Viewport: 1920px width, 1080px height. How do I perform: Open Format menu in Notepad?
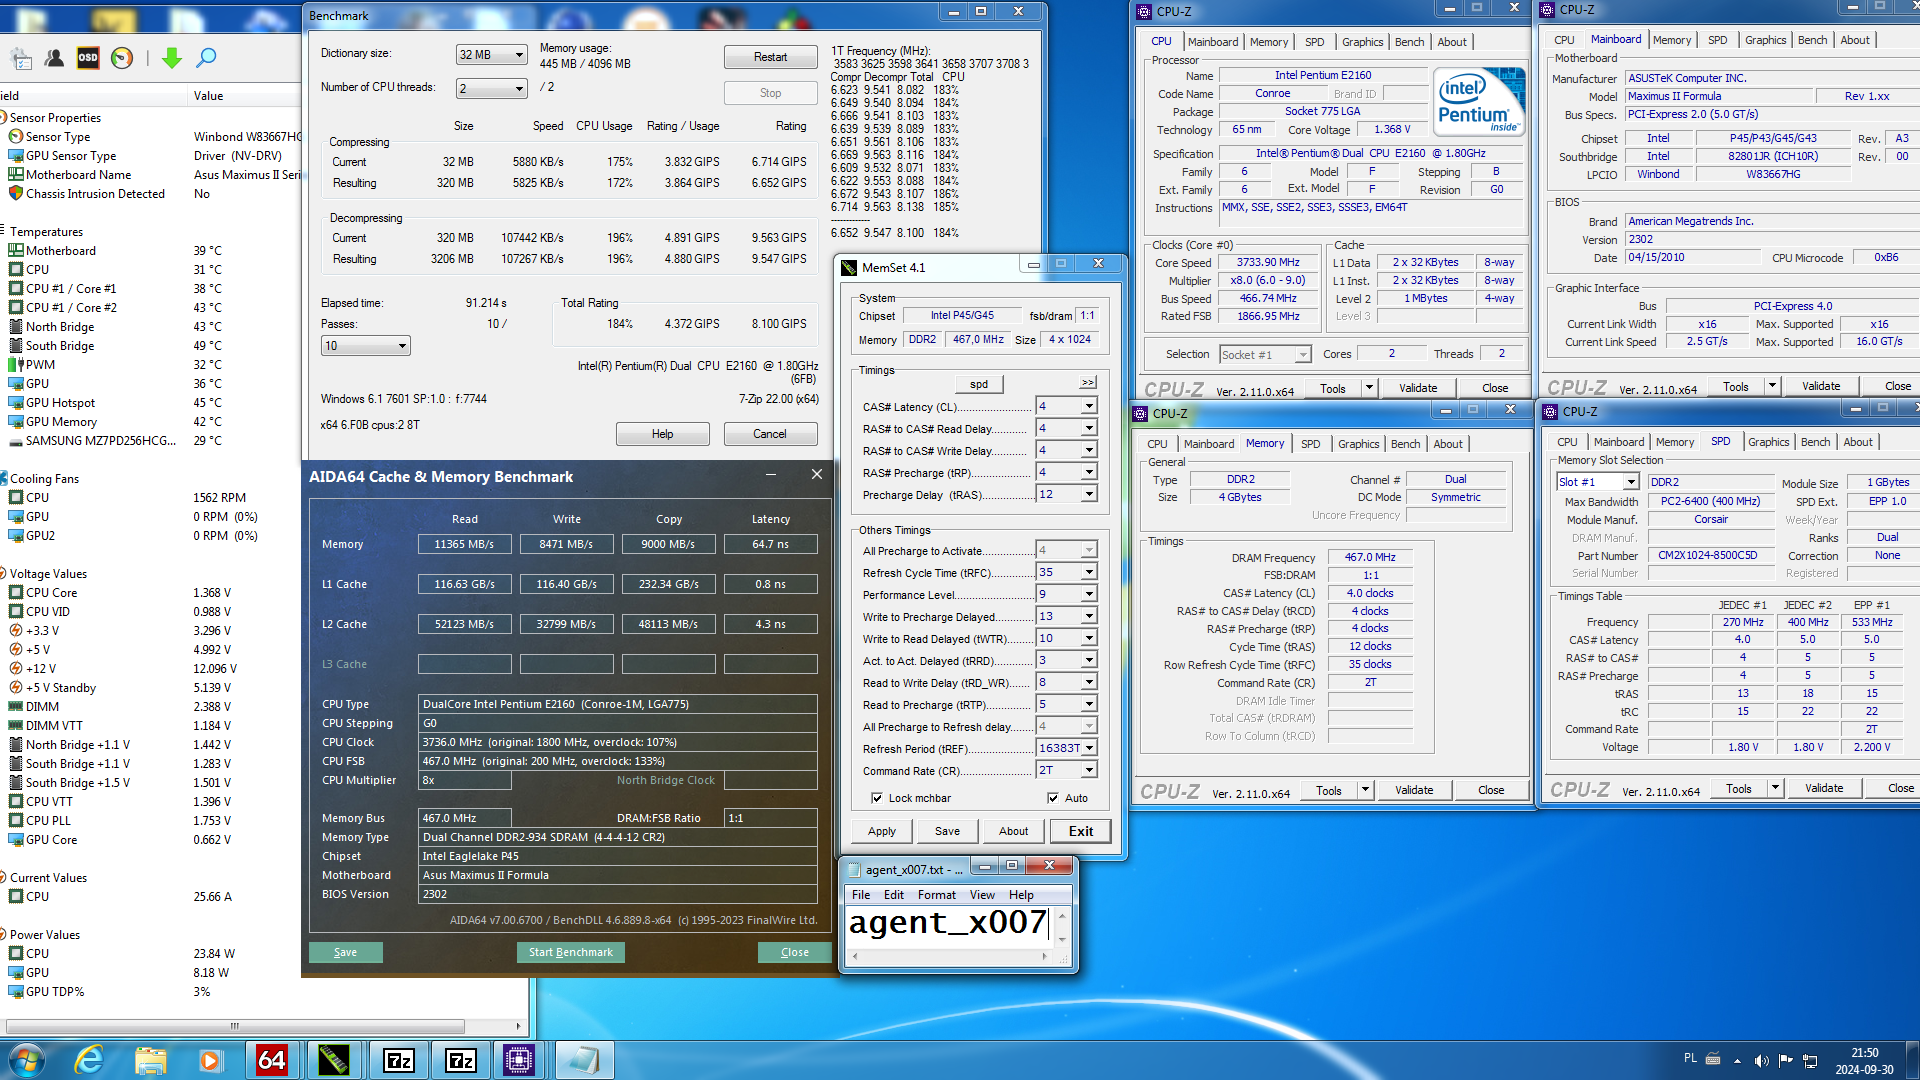pos(936,895)
